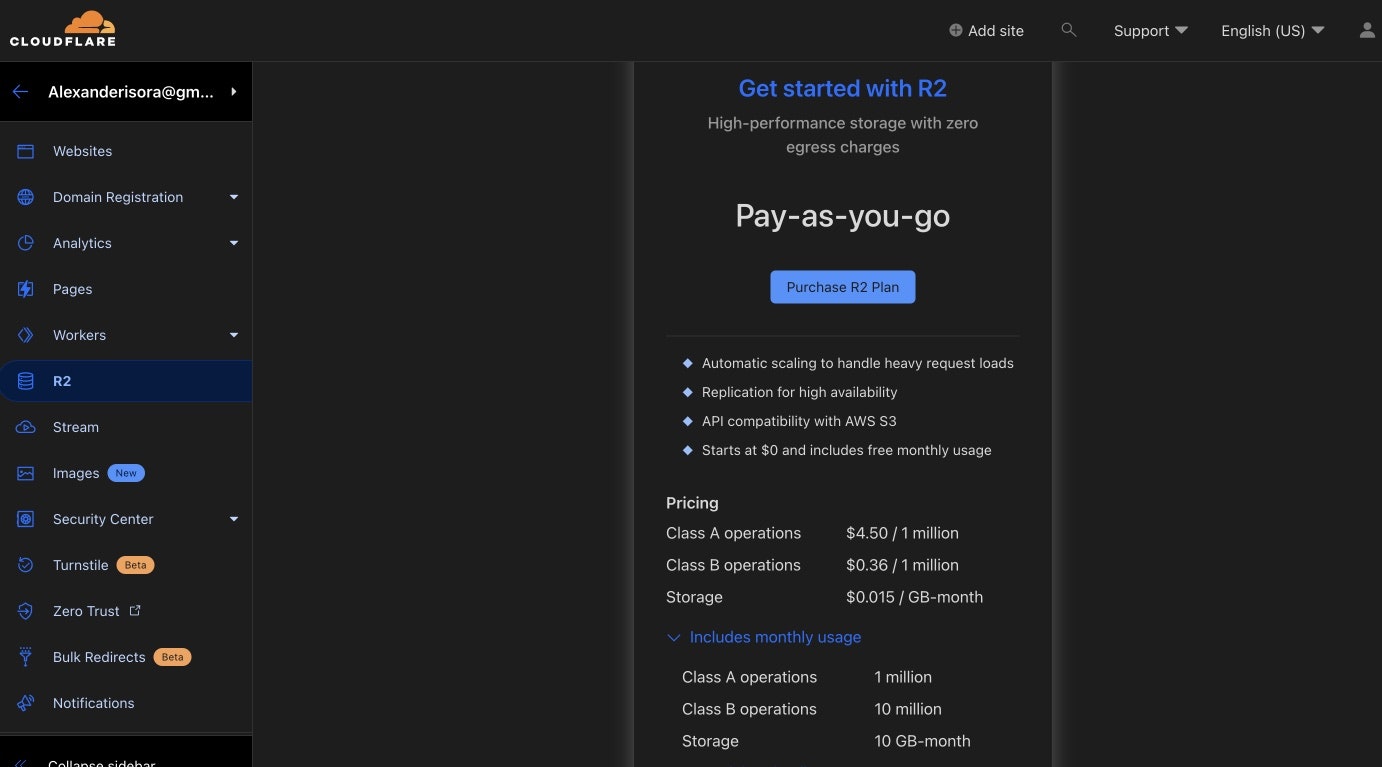Click "Automatic scaling to handle heavy request loads"
This screenshot has height=767, width=1382.
tap(858, 363)
